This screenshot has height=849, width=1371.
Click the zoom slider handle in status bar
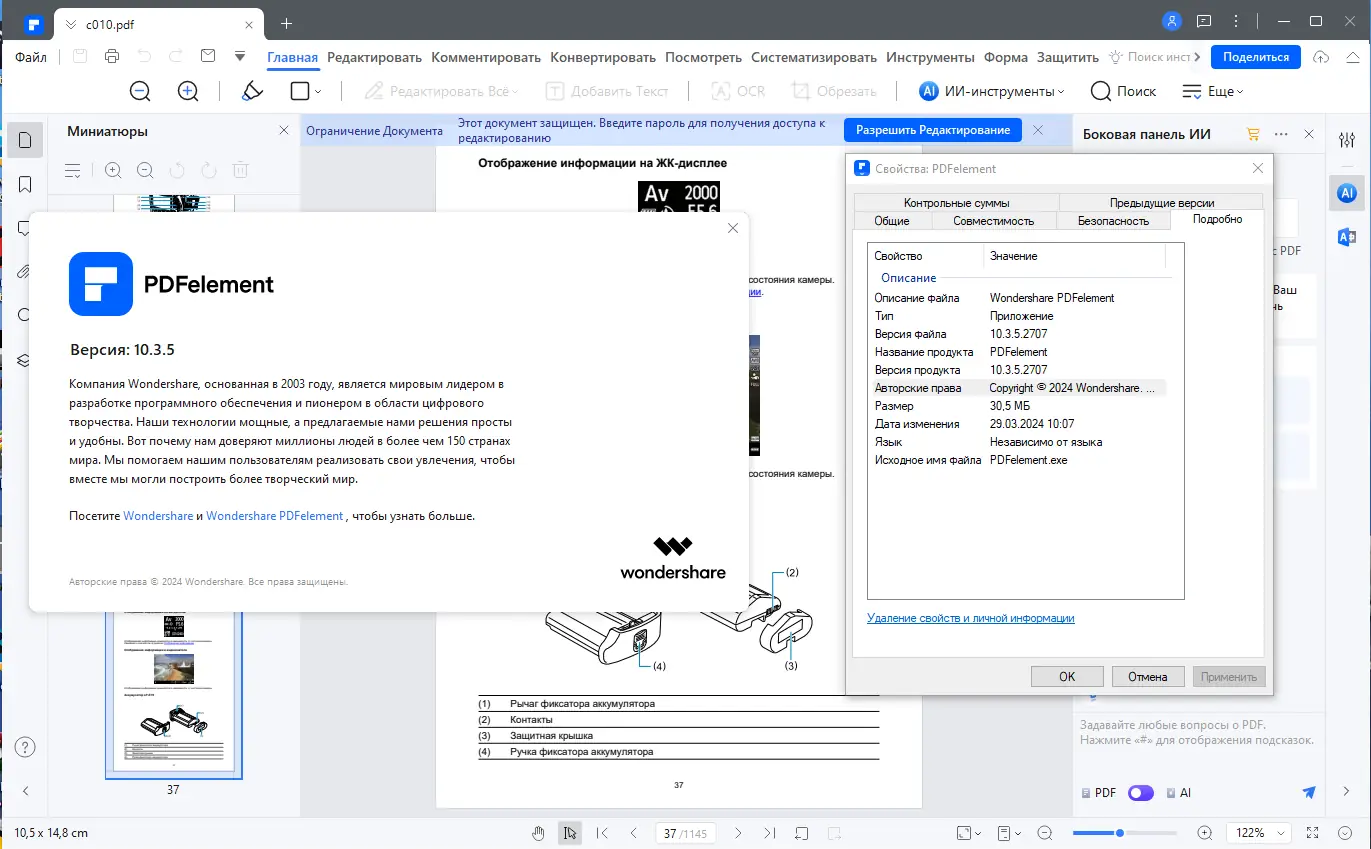pos(1120,832)
